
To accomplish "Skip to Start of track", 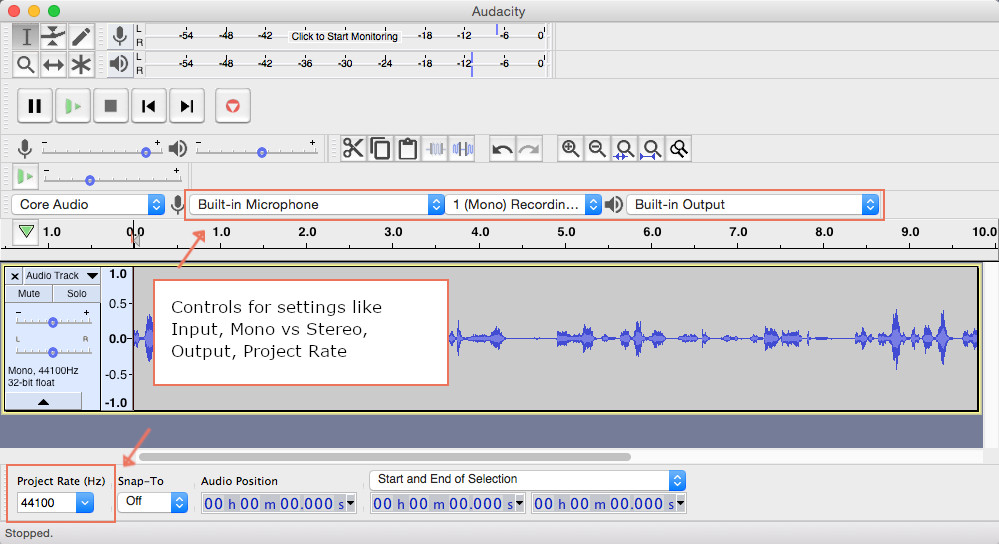I will click(148, 105).
